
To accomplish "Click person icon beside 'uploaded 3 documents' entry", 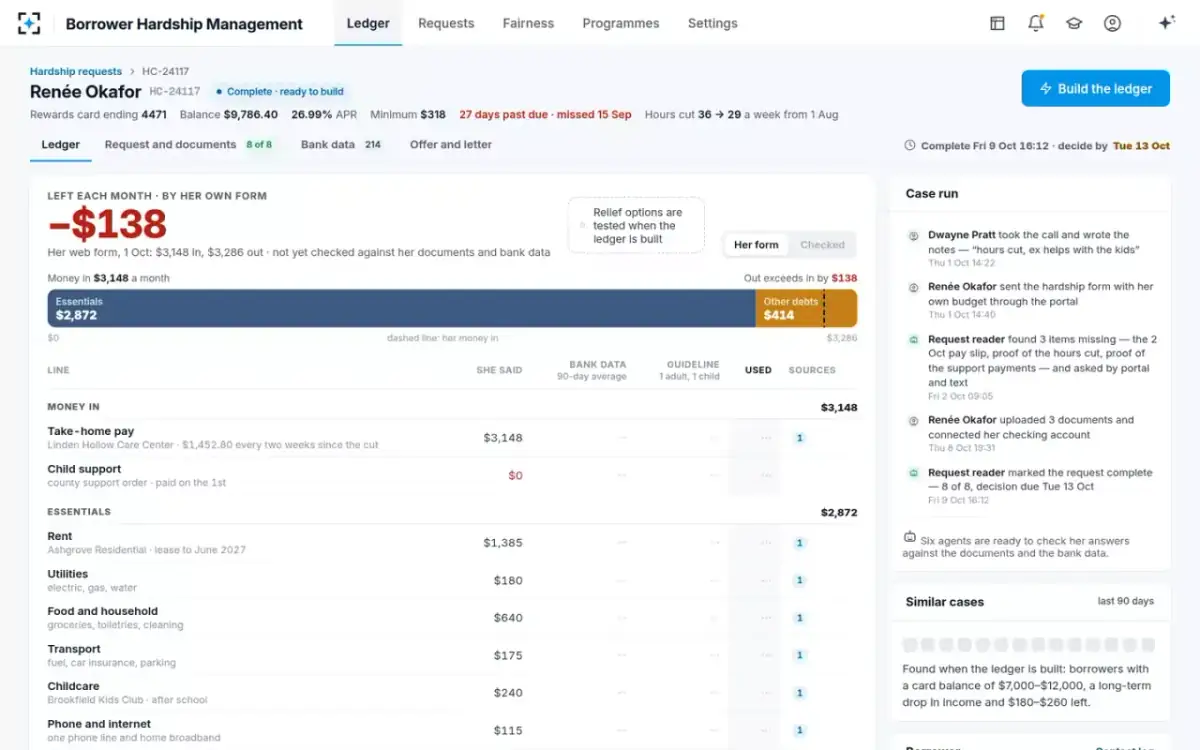I will coord(913,421).
